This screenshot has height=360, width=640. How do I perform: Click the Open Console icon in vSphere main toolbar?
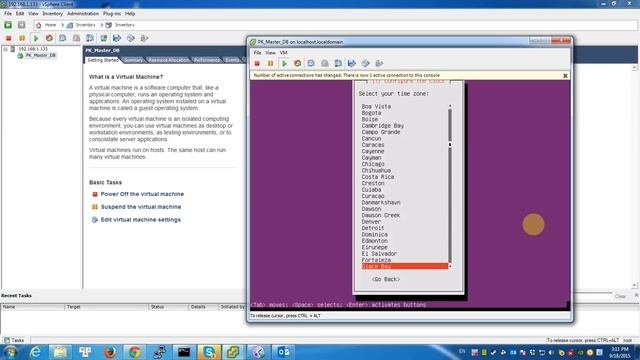(104, 38)
